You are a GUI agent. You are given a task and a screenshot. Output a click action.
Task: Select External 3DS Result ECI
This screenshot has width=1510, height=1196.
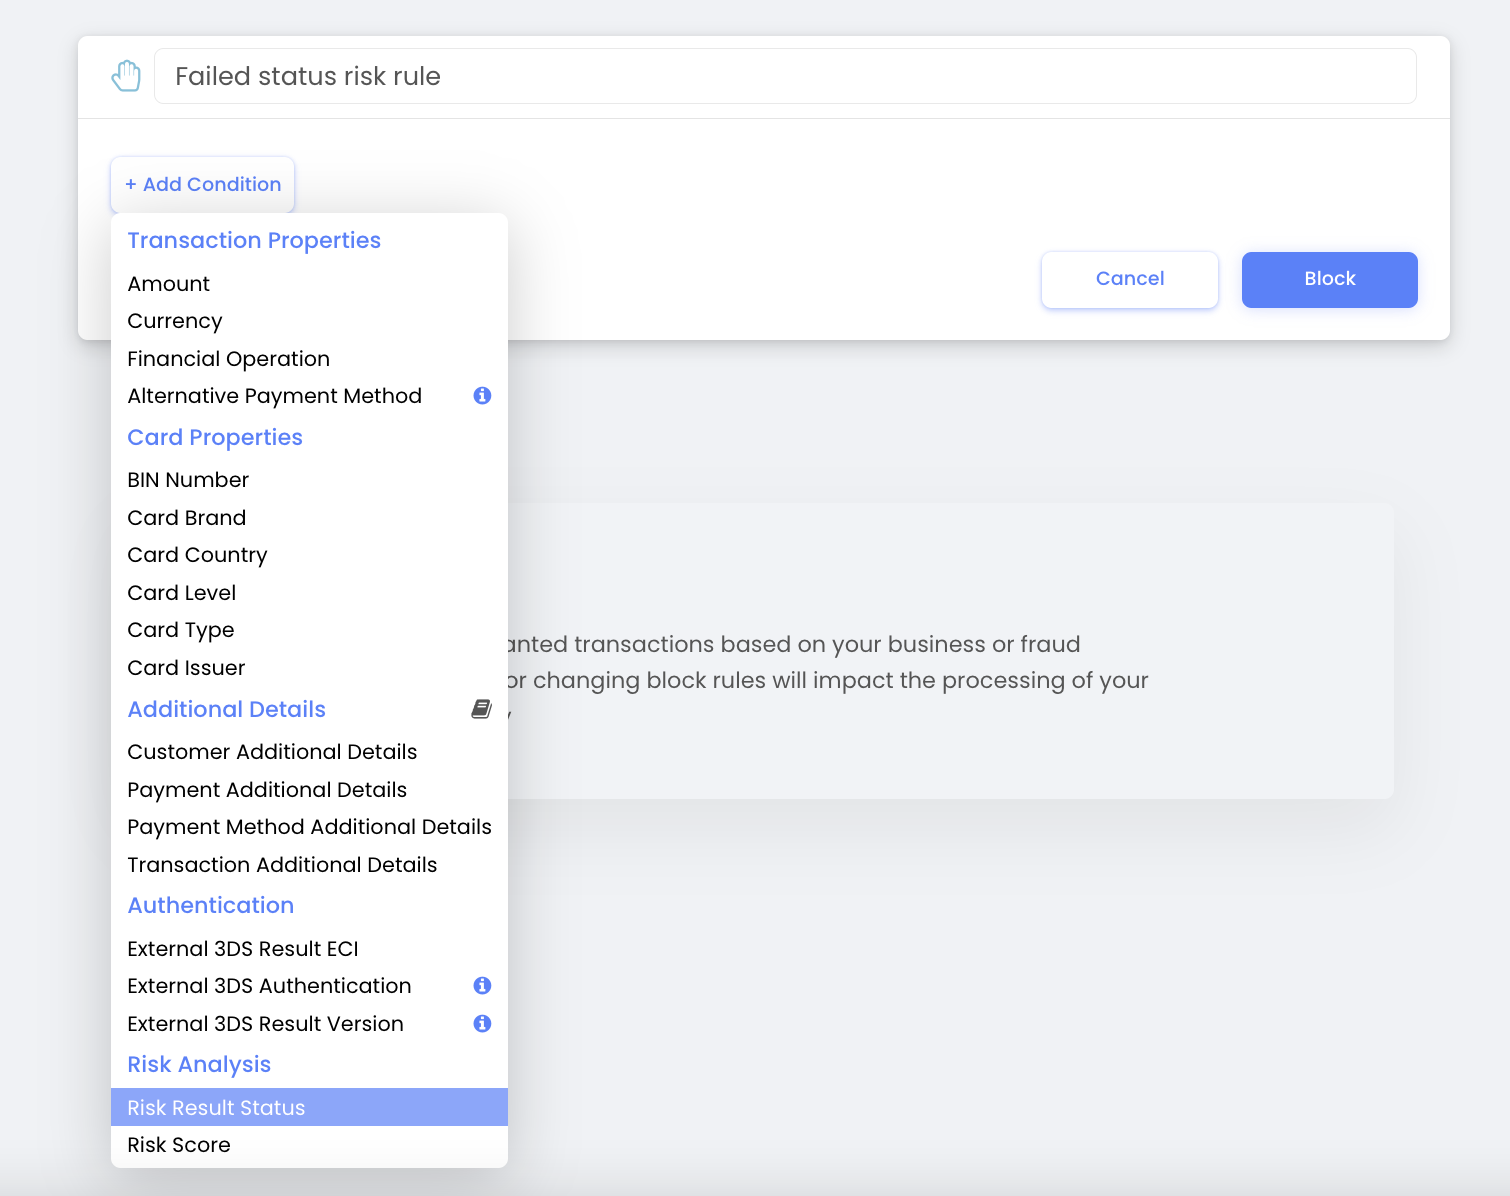pos(309,949)
